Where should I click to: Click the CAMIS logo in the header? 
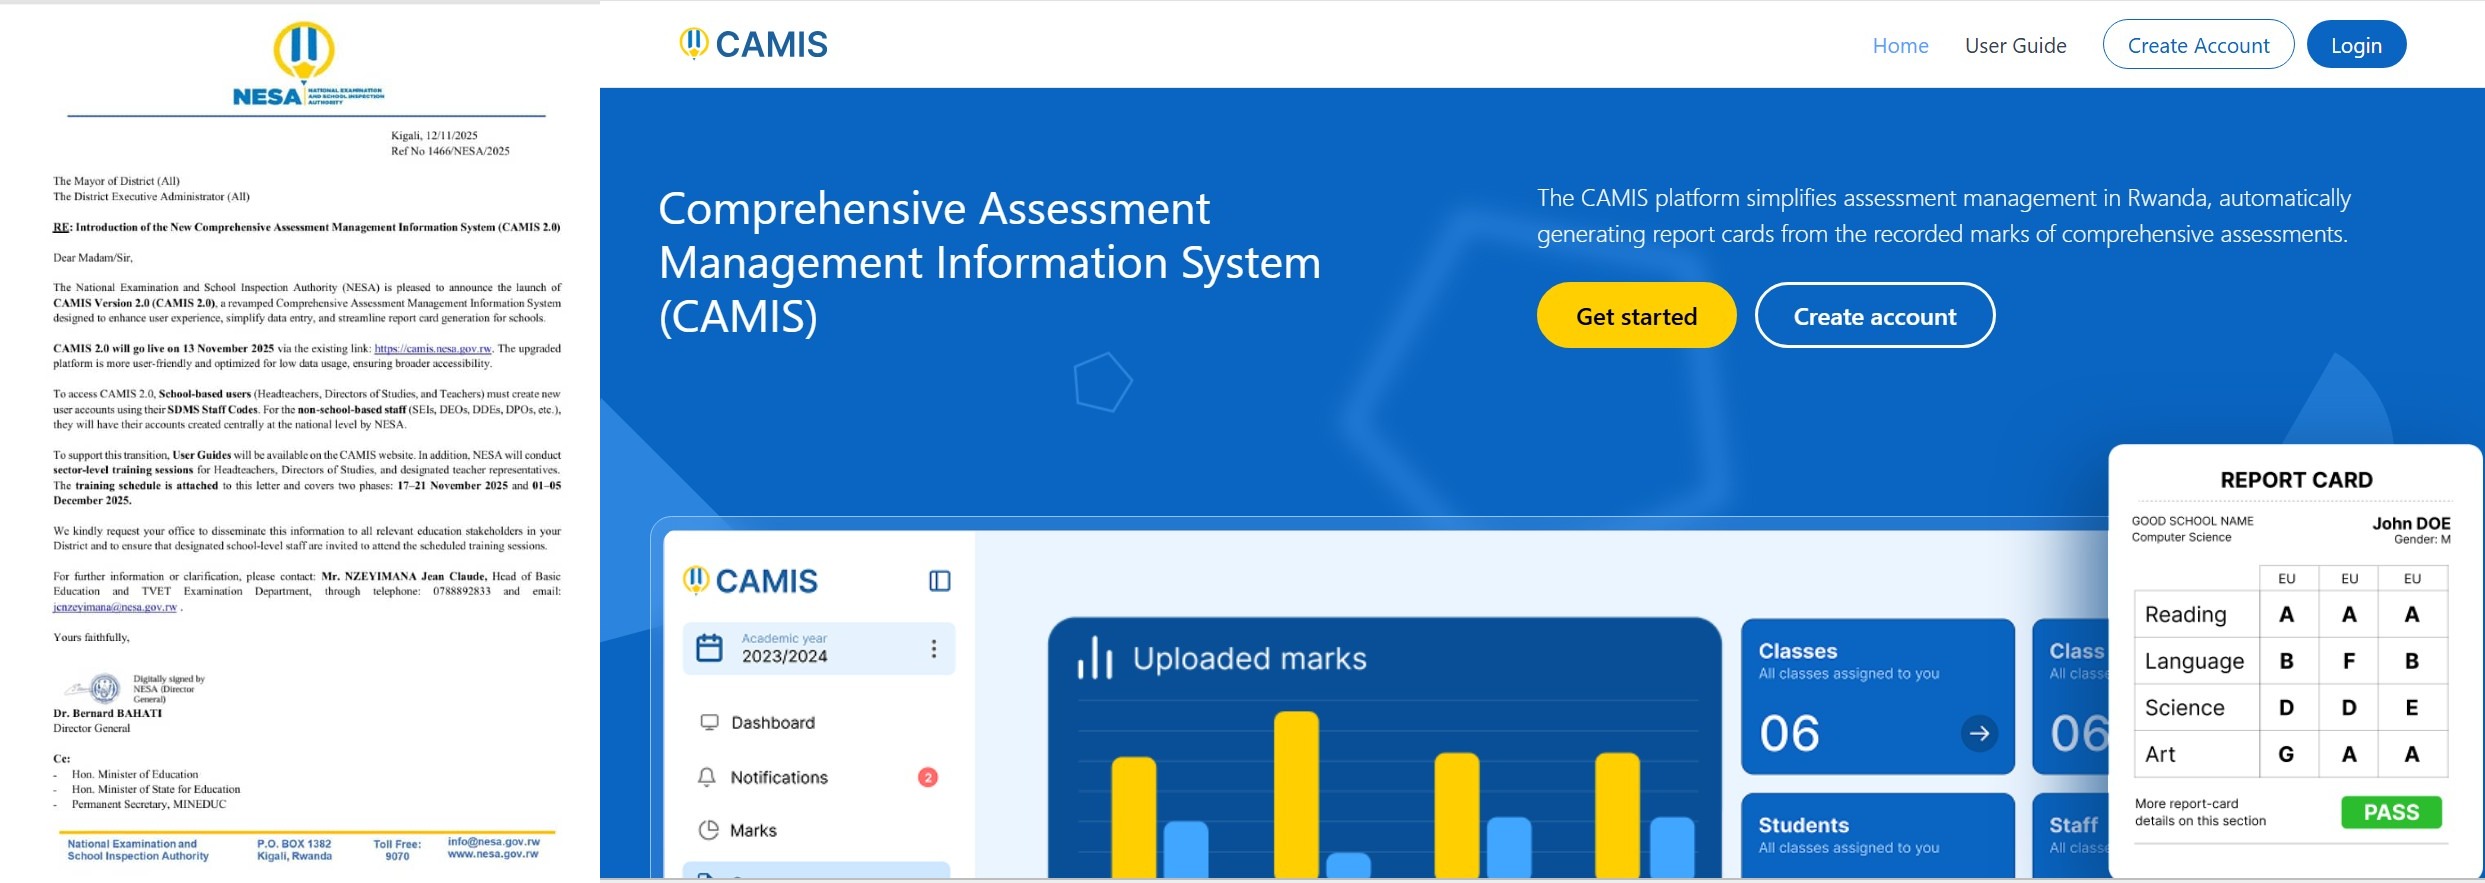pos(753,44)
